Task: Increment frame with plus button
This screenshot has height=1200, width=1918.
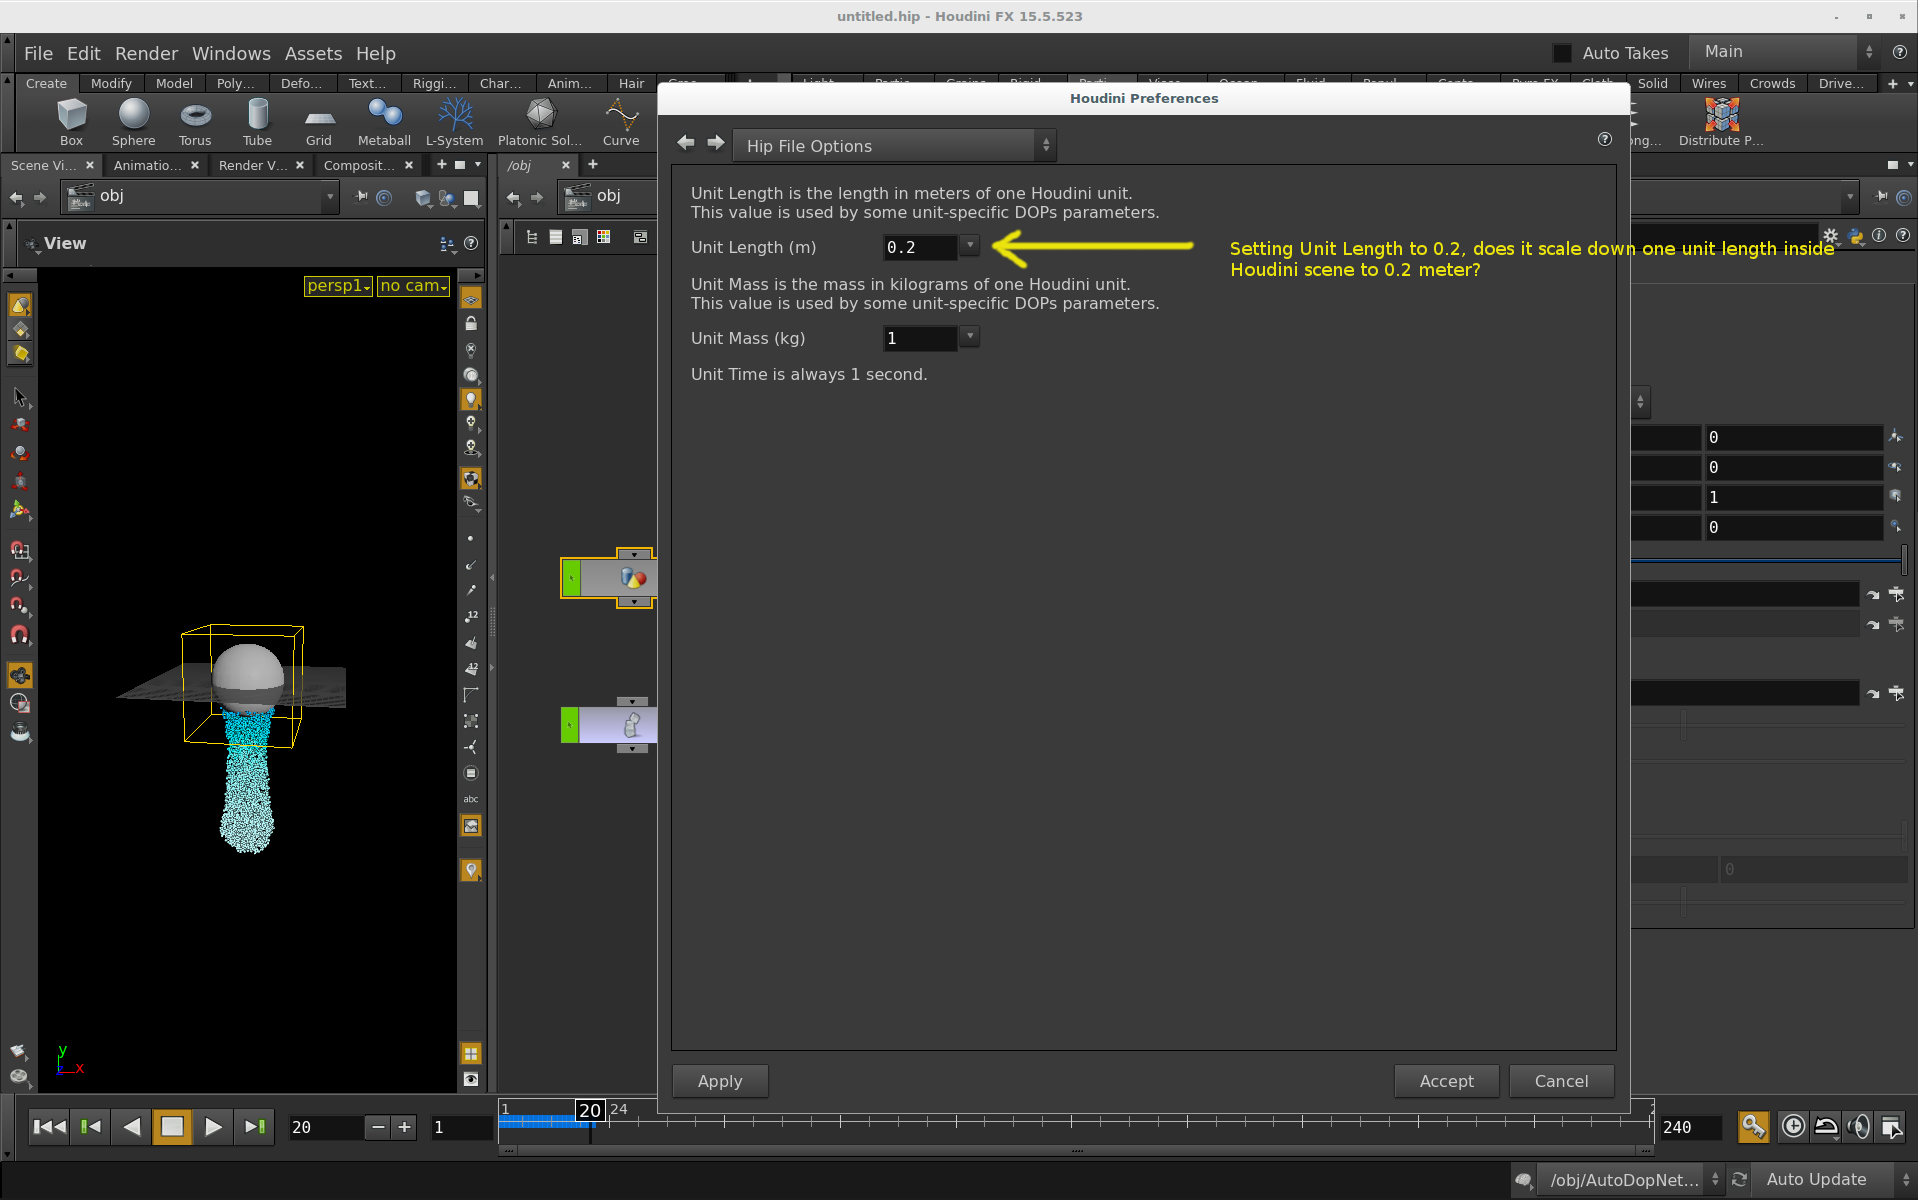Action: (404, 1127)
